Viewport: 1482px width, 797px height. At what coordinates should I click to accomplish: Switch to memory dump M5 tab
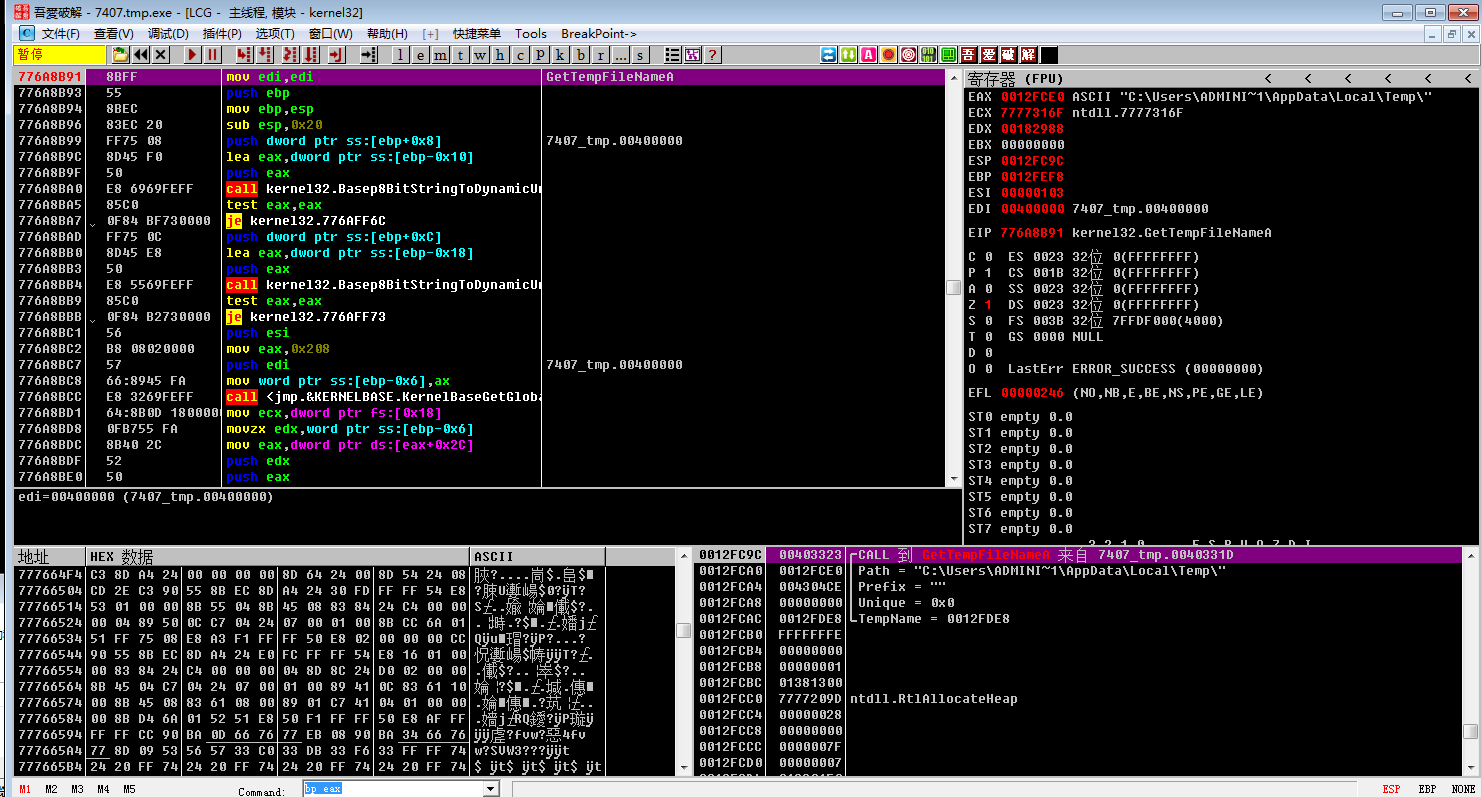[x=129, y=789]
